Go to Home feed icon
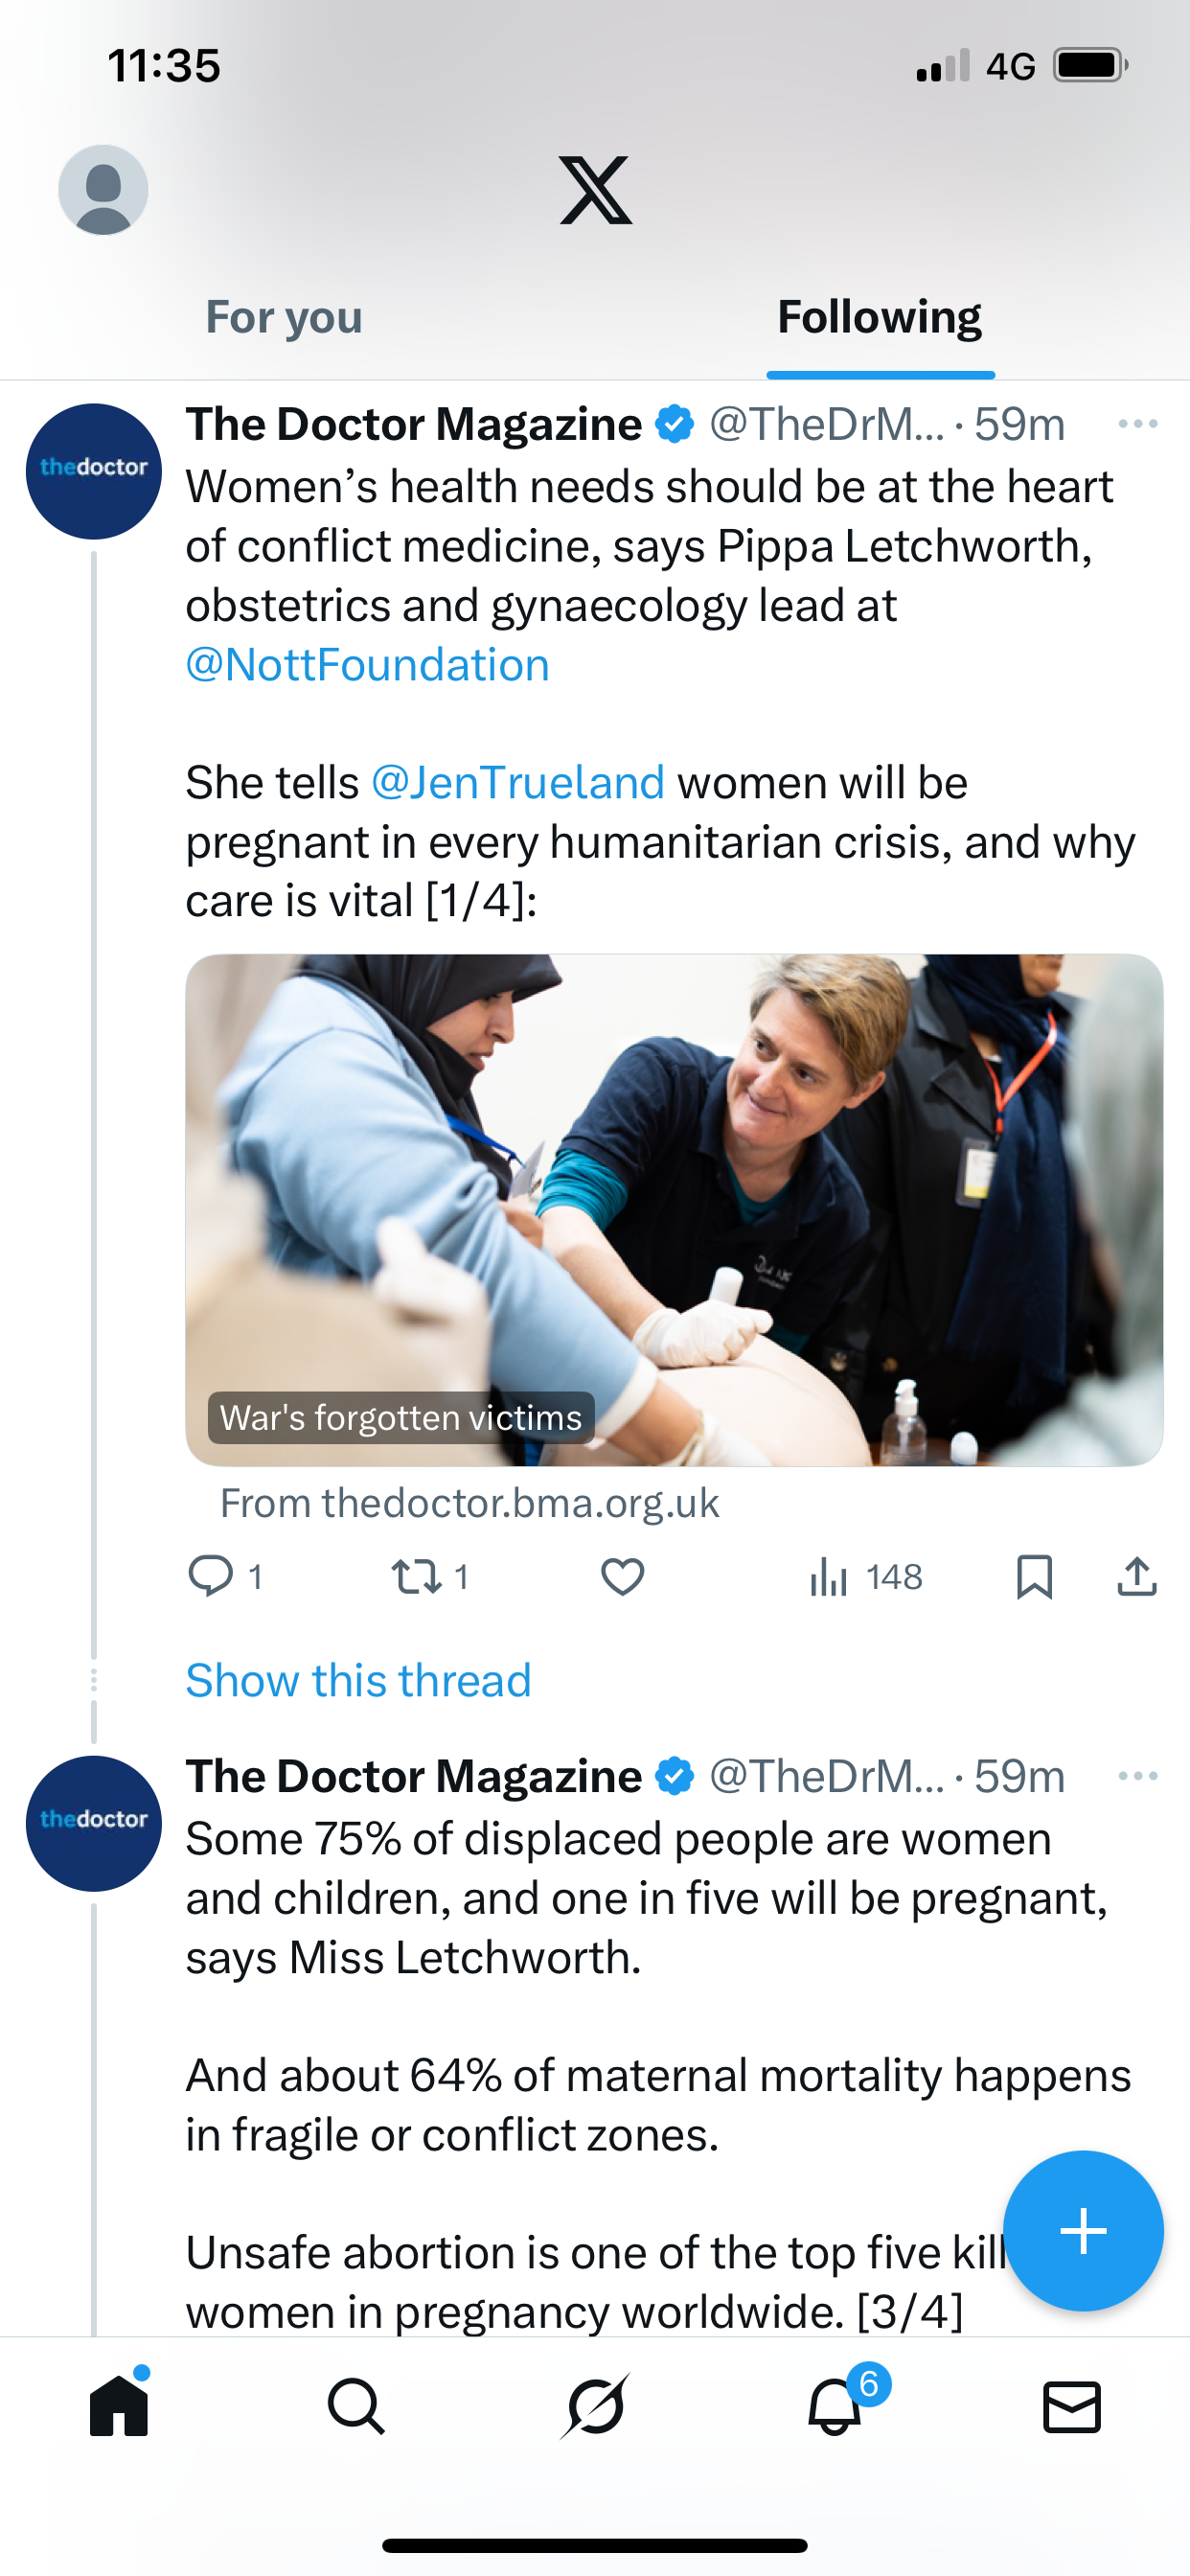Viewport: 1190px width, 2576px height. 119,2406
